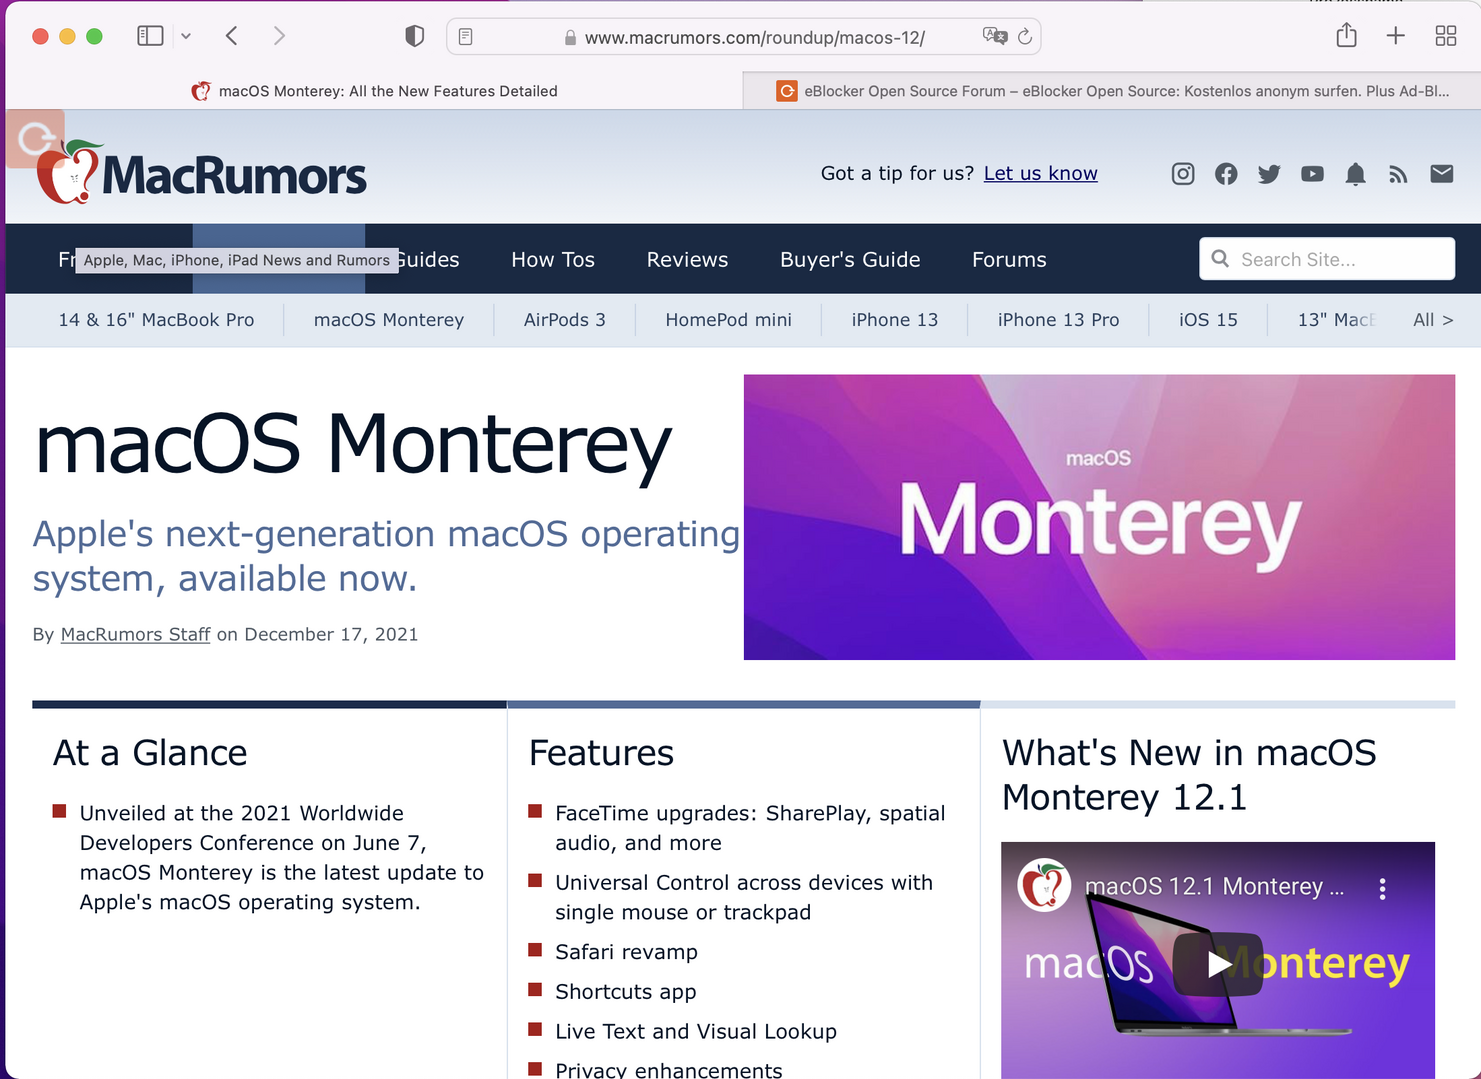The image size is (1481, 1079).
Task: Click video title 'macOS 12.1 Monterey'
Action: point(1214,887)
